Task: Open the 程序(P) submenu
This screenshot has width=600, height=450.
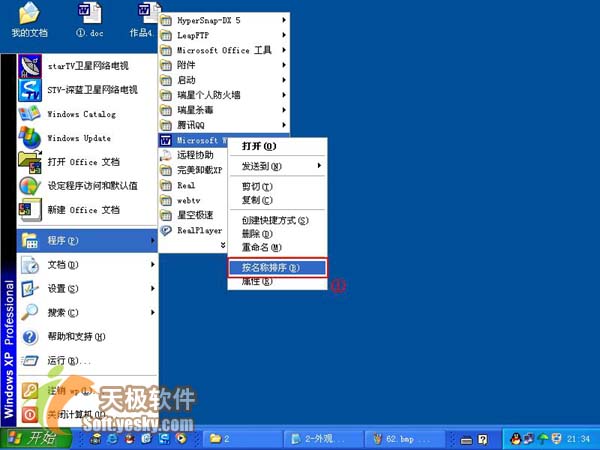Action: (x=87, y=241)
